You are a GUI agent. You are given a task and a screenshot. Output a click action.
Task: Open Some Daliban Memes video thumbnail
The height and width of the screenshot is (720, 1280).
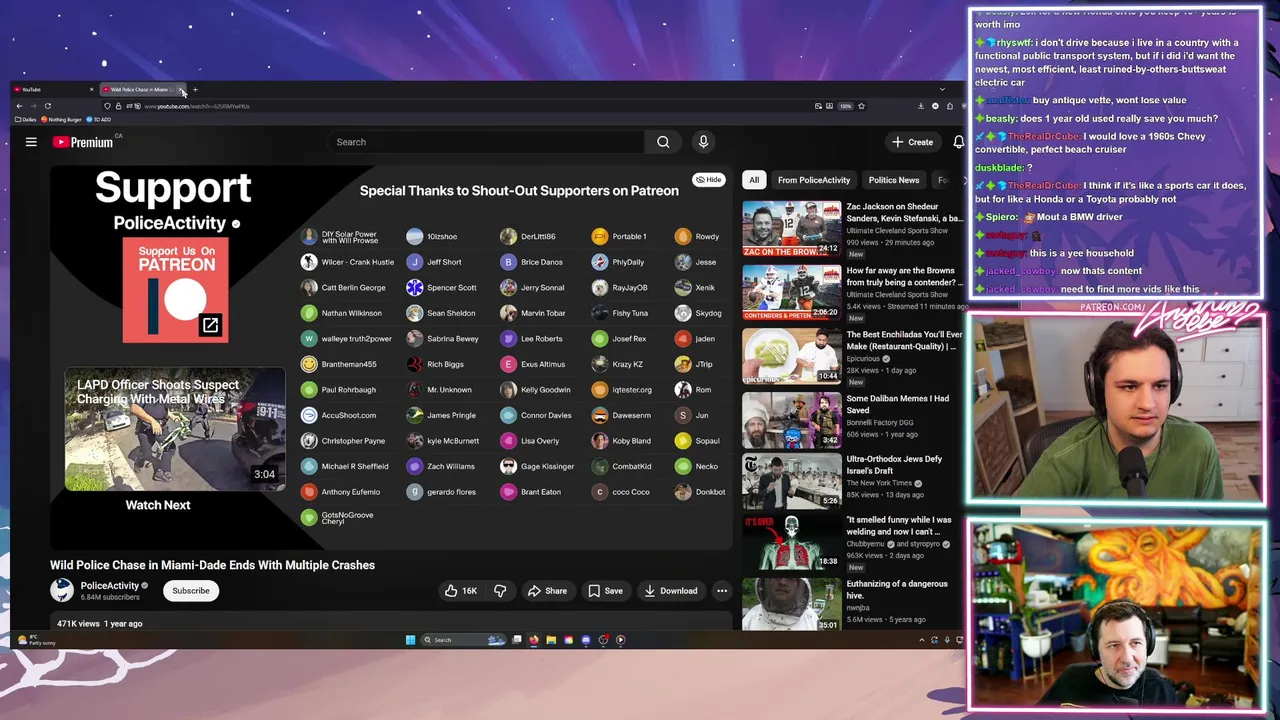[x=792, y=418]
